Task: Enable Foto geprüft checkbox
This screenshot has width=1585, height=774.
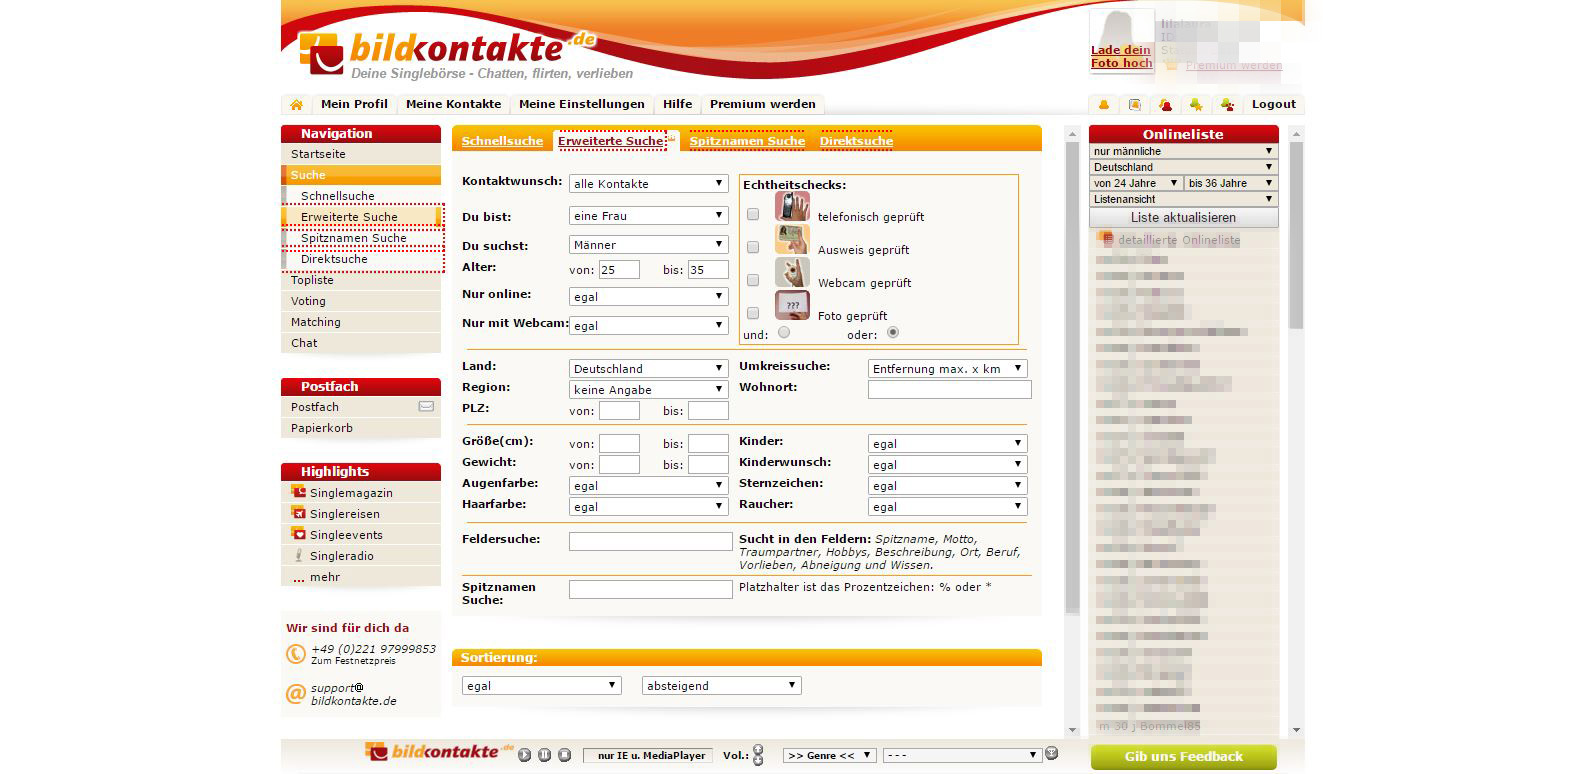Action: point(753,313)
